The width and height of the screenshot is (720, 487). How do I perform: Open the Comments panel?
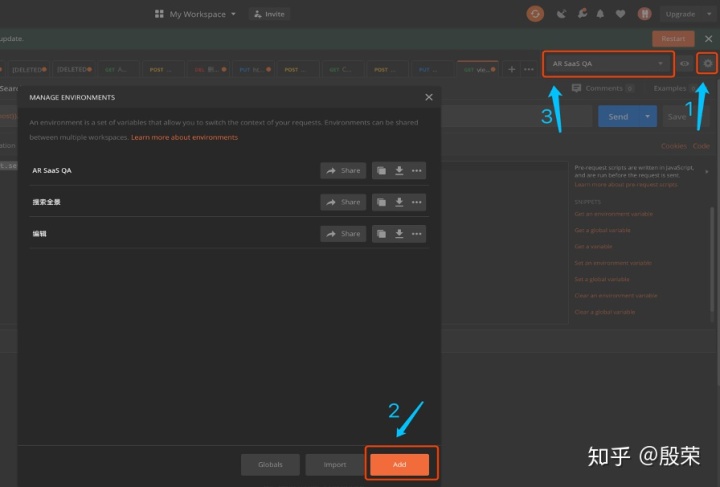click(602, 88)
